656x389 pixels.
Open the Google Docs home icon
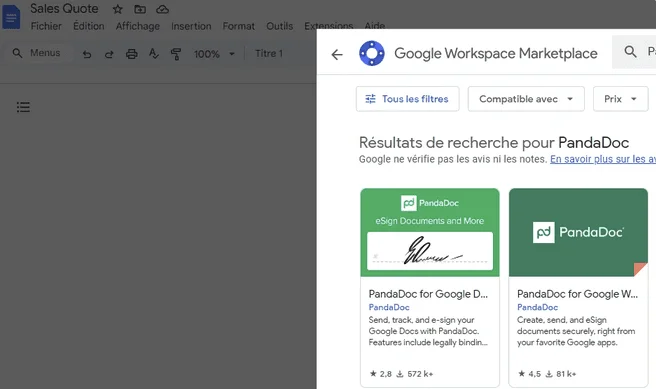[x=11, y=17]
